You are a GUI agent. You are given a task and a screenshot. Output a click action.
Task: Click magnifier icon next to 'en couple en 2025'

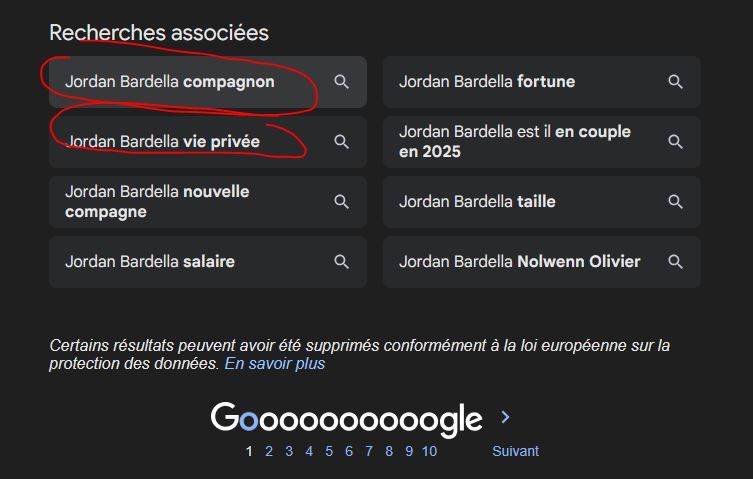coord(675,142)
